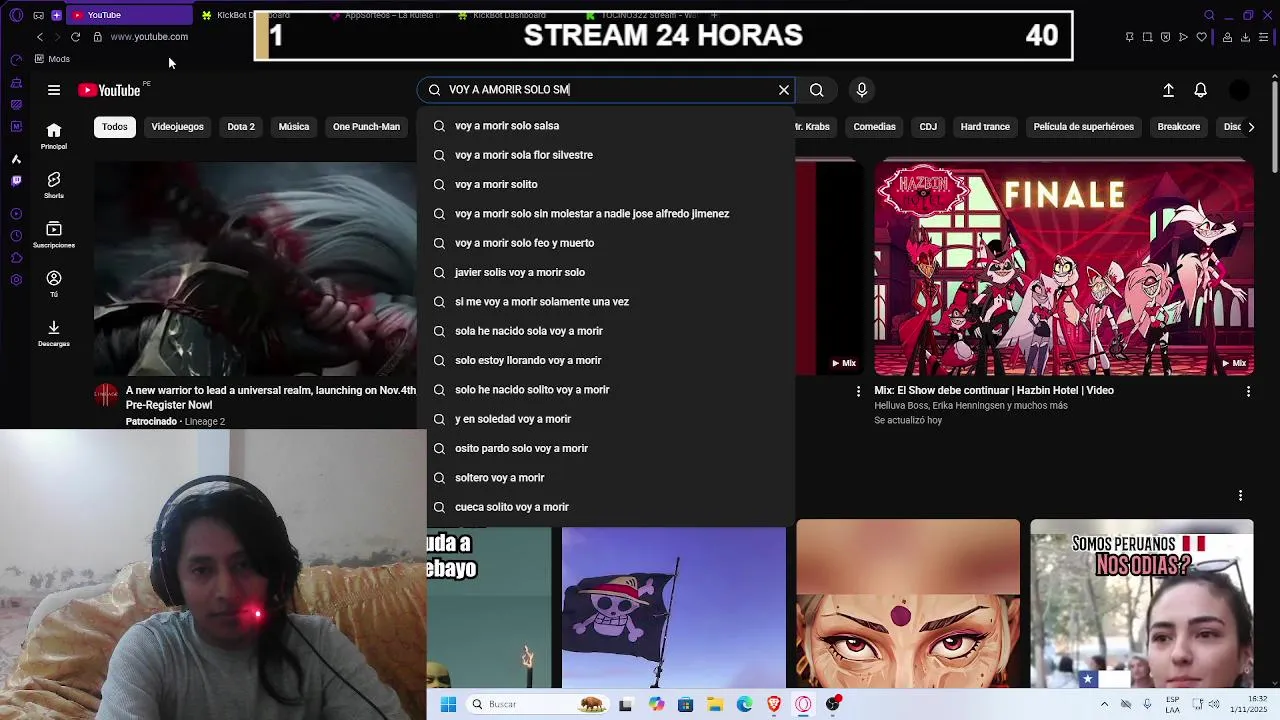
Task: Open options for the Hazbin Hotel mix
Action: point(1248,392)
